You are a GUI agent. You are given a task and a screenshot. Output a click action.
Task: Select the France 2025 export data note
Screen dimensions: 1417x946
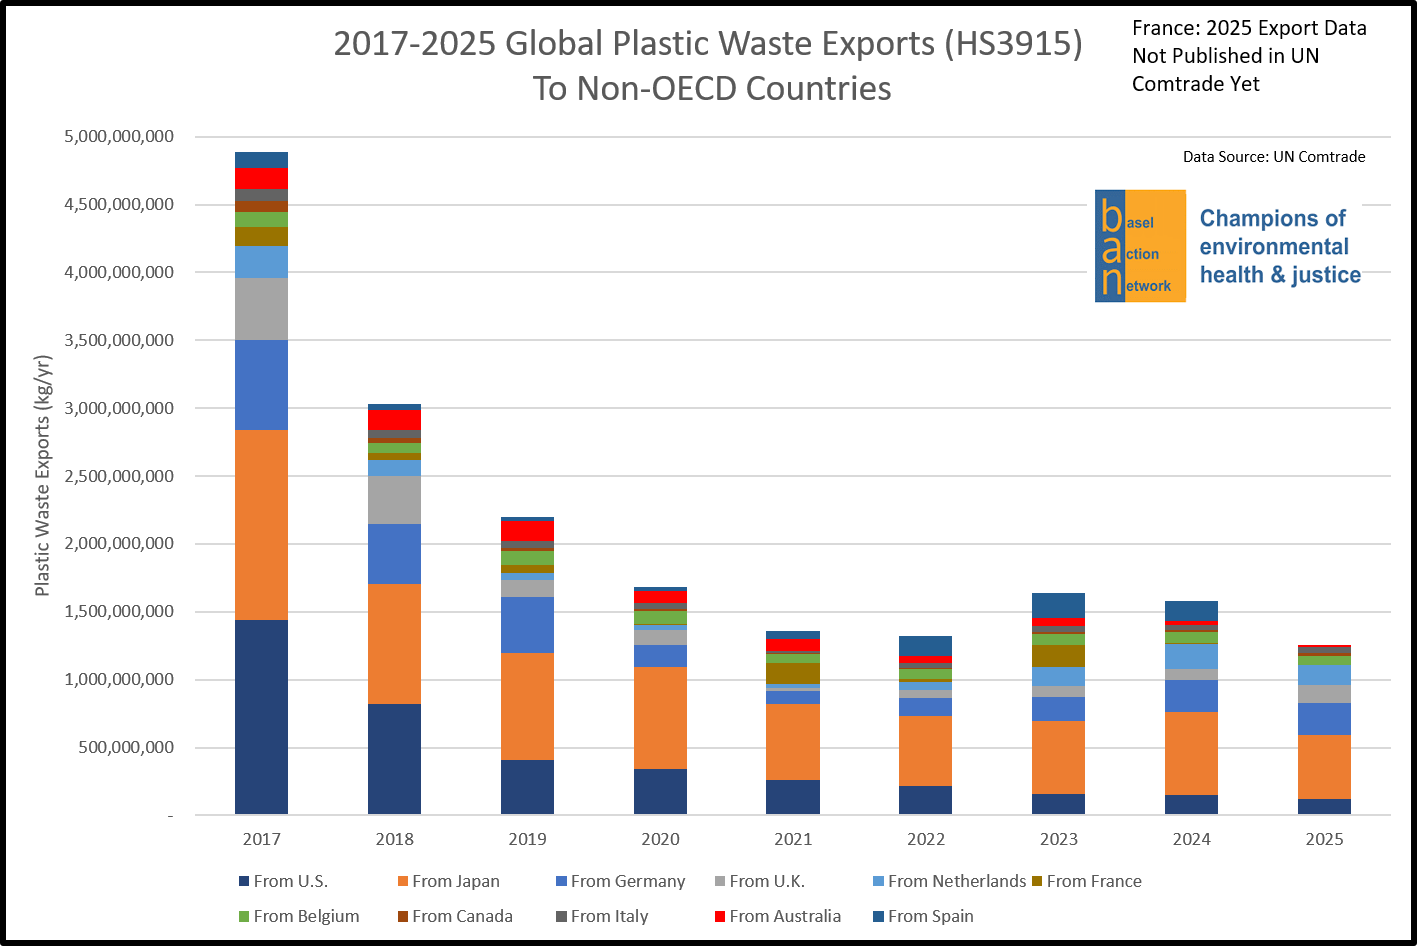pos(1249,56)
